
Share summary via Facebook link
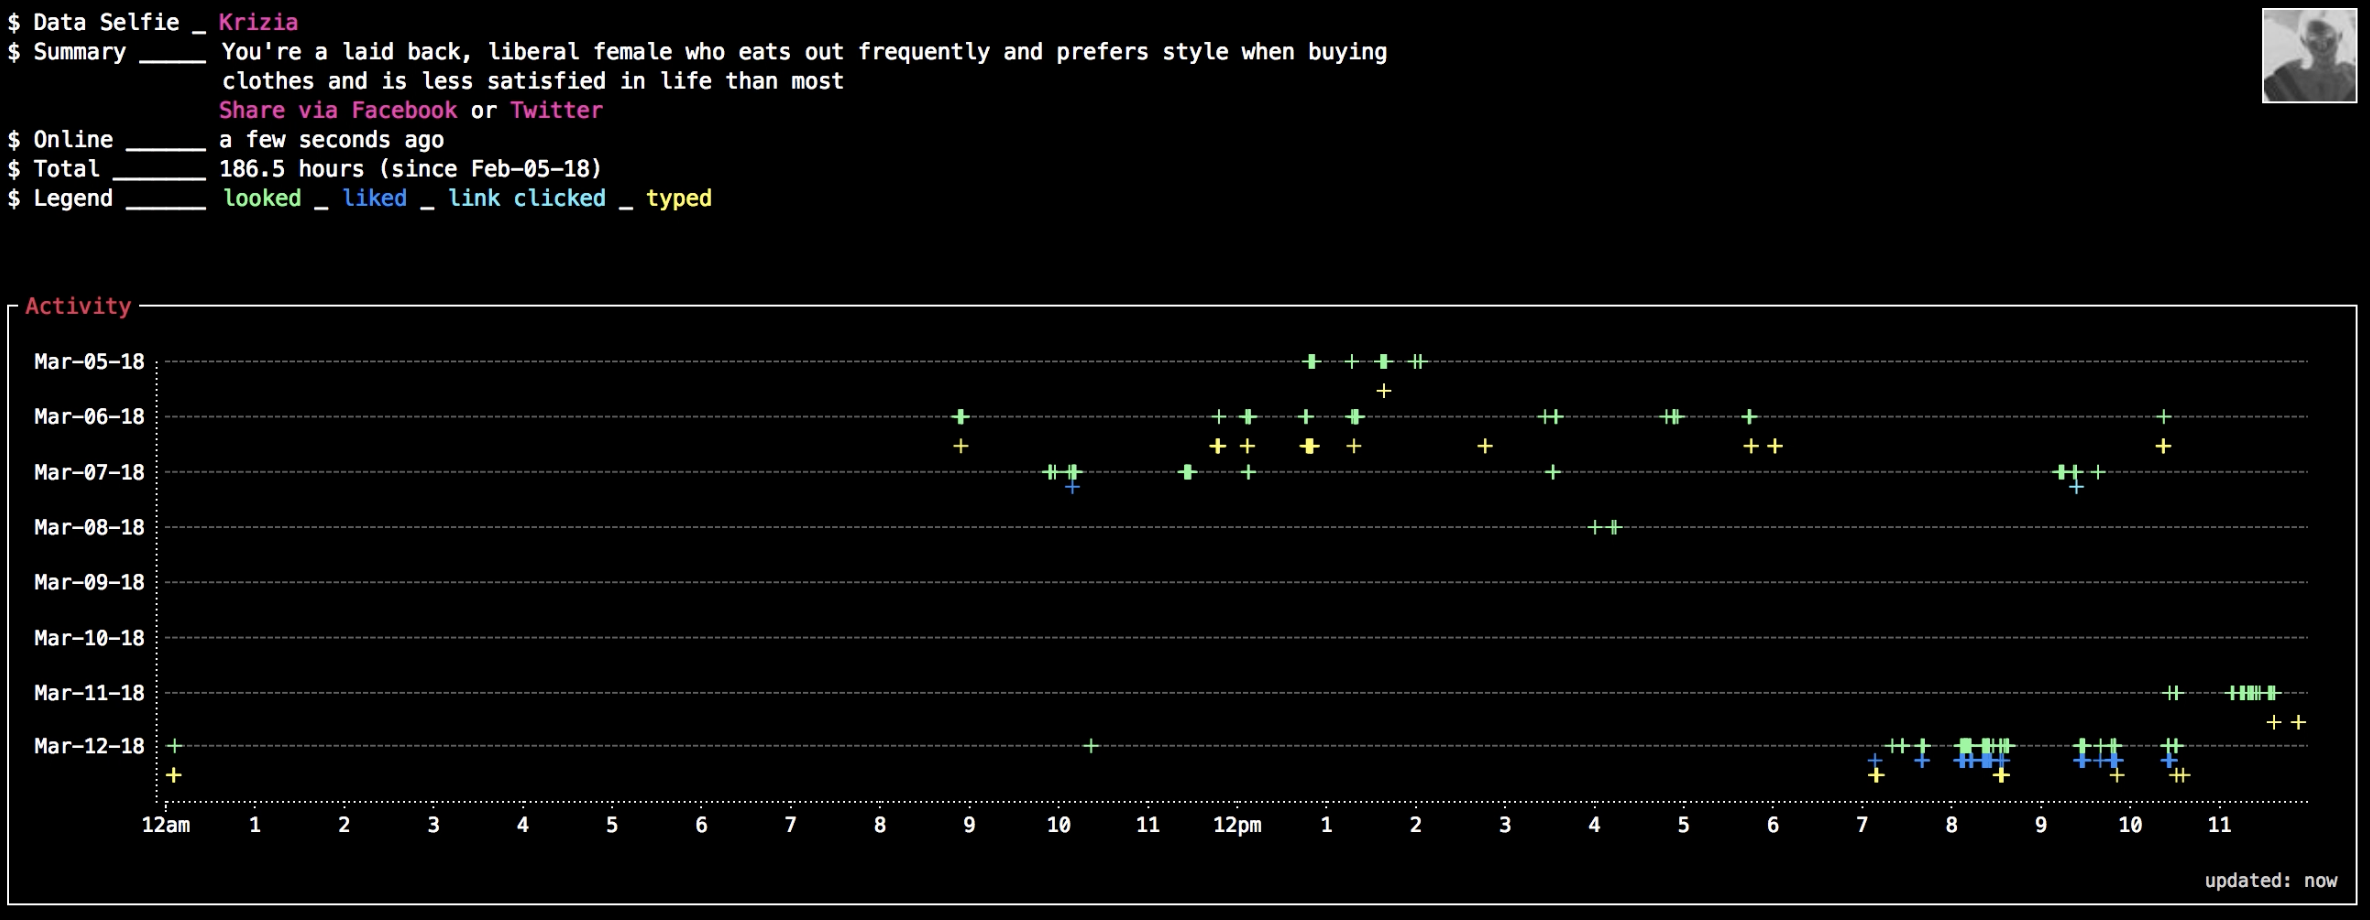[x=338, y=110]
